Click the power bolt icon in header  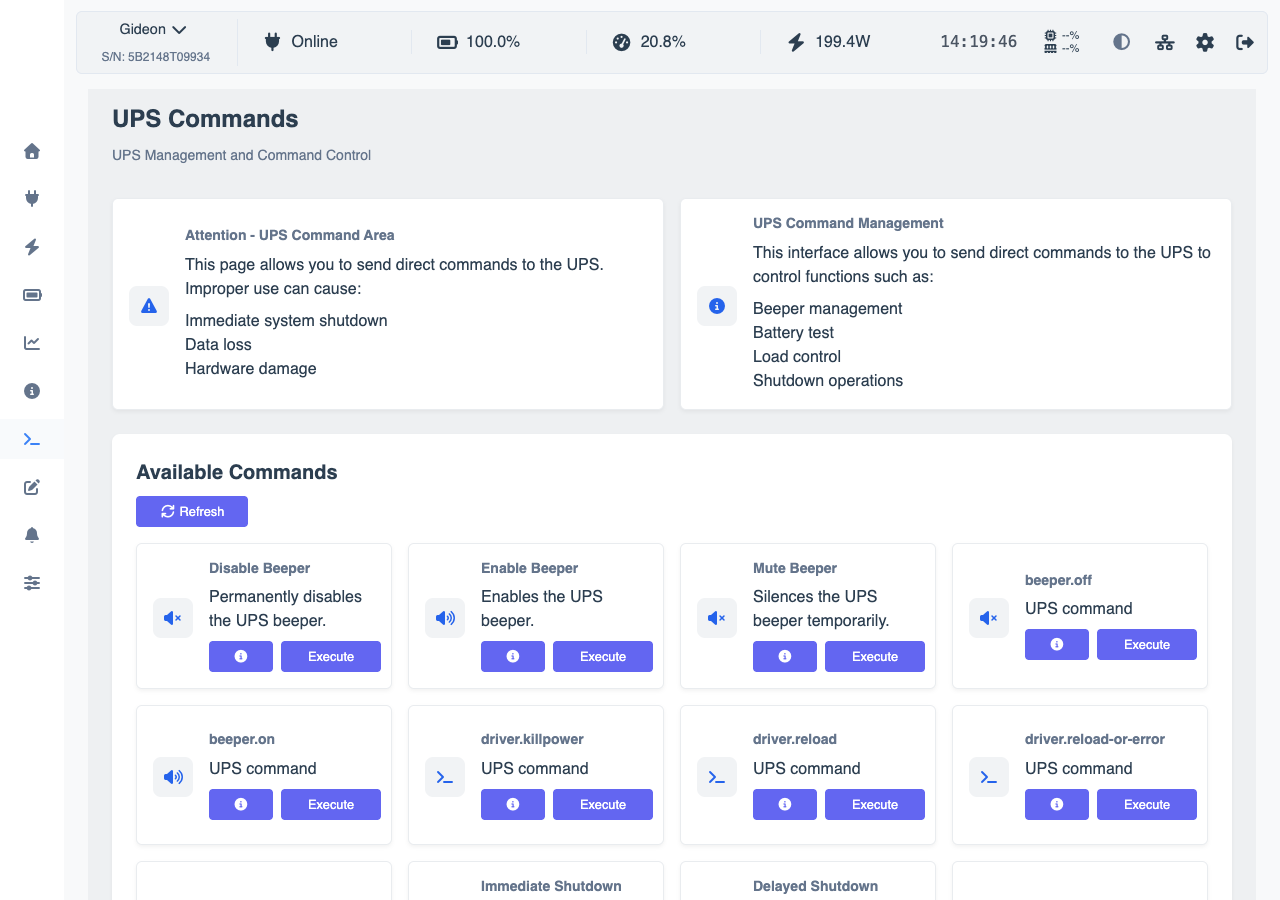click(796, 42)
